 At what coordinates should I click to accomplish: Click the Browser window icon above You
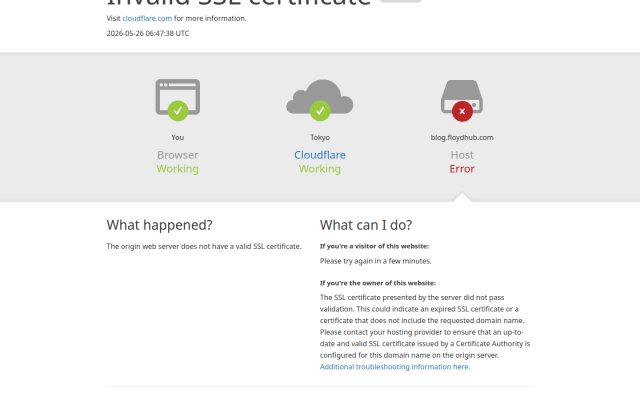click(178, 100)
